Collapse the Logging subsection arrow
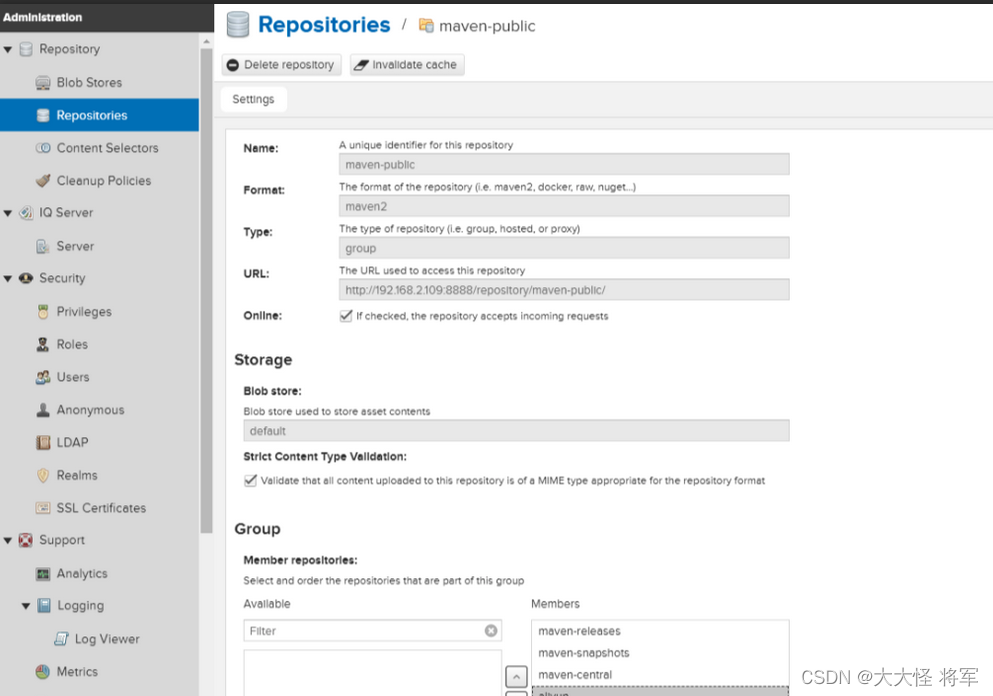The height and width of the screenshot is (696, 993). pos(26,606)
